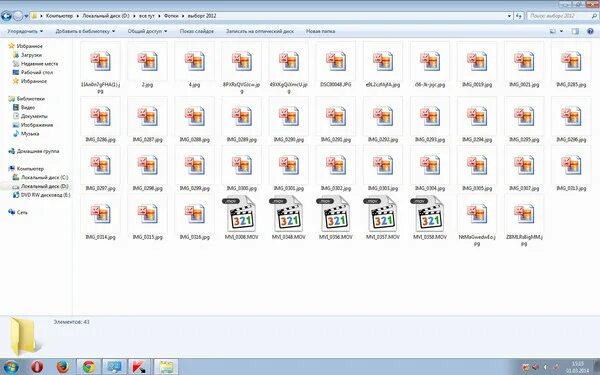The width and height of the screenshot is (600, 375).
Task: Open the Общий доступ dropdown
Action: click(147, 31)
